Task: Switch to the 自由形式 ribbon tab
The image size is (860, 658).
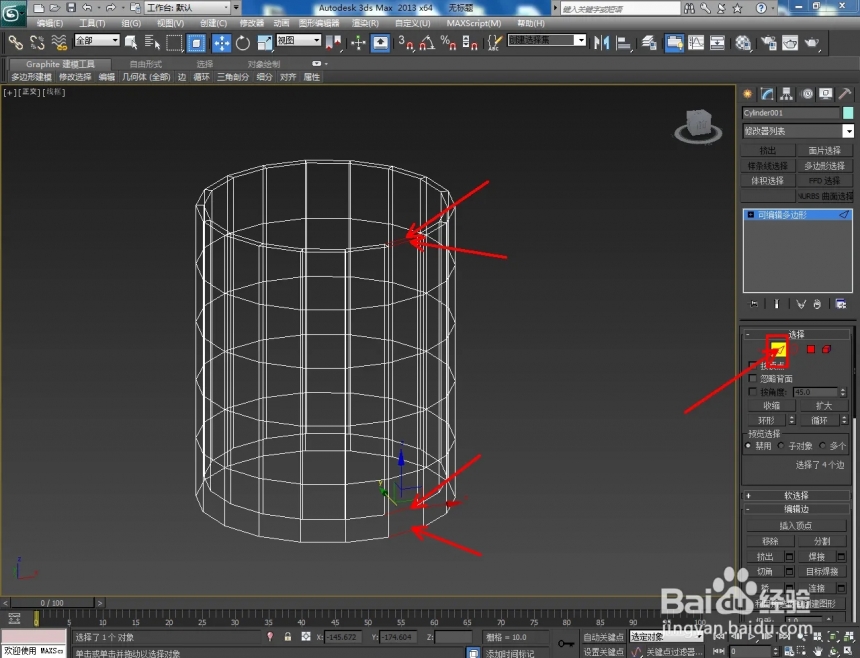Action: coord(146,64)
